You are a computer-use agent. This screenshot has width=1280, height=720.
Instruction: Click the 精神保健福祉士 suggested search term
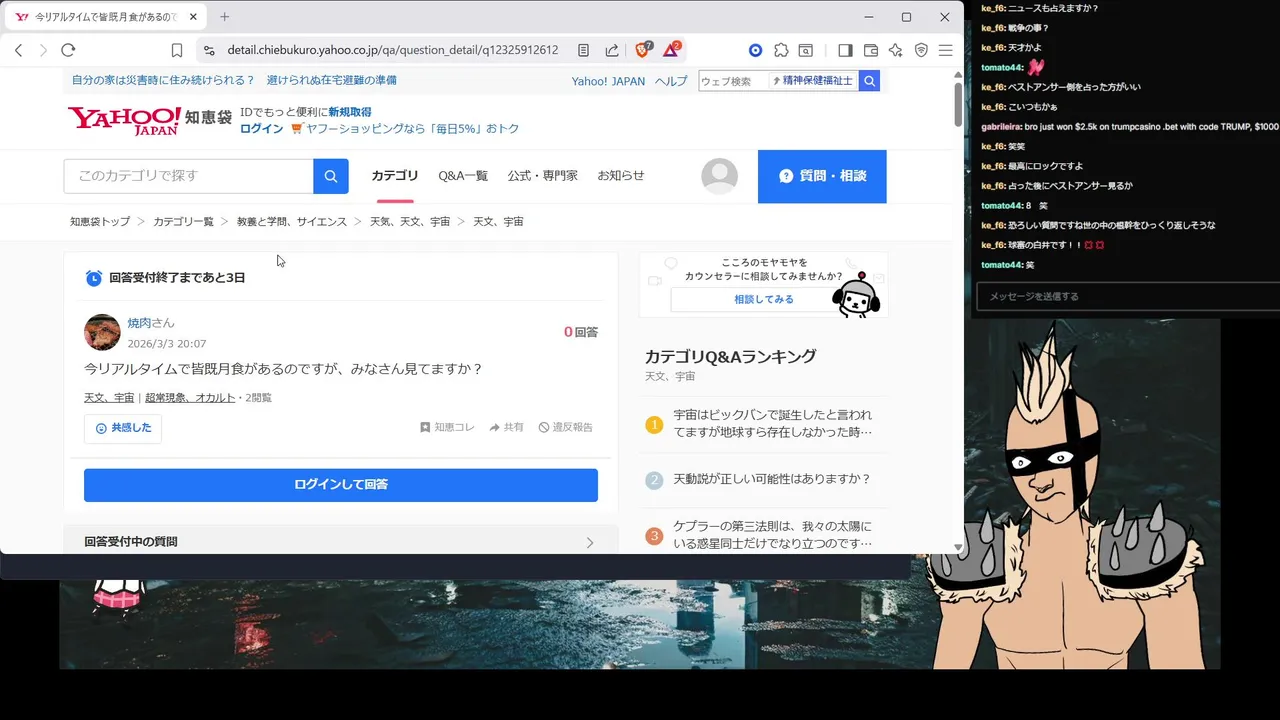(x=814, y=81)
